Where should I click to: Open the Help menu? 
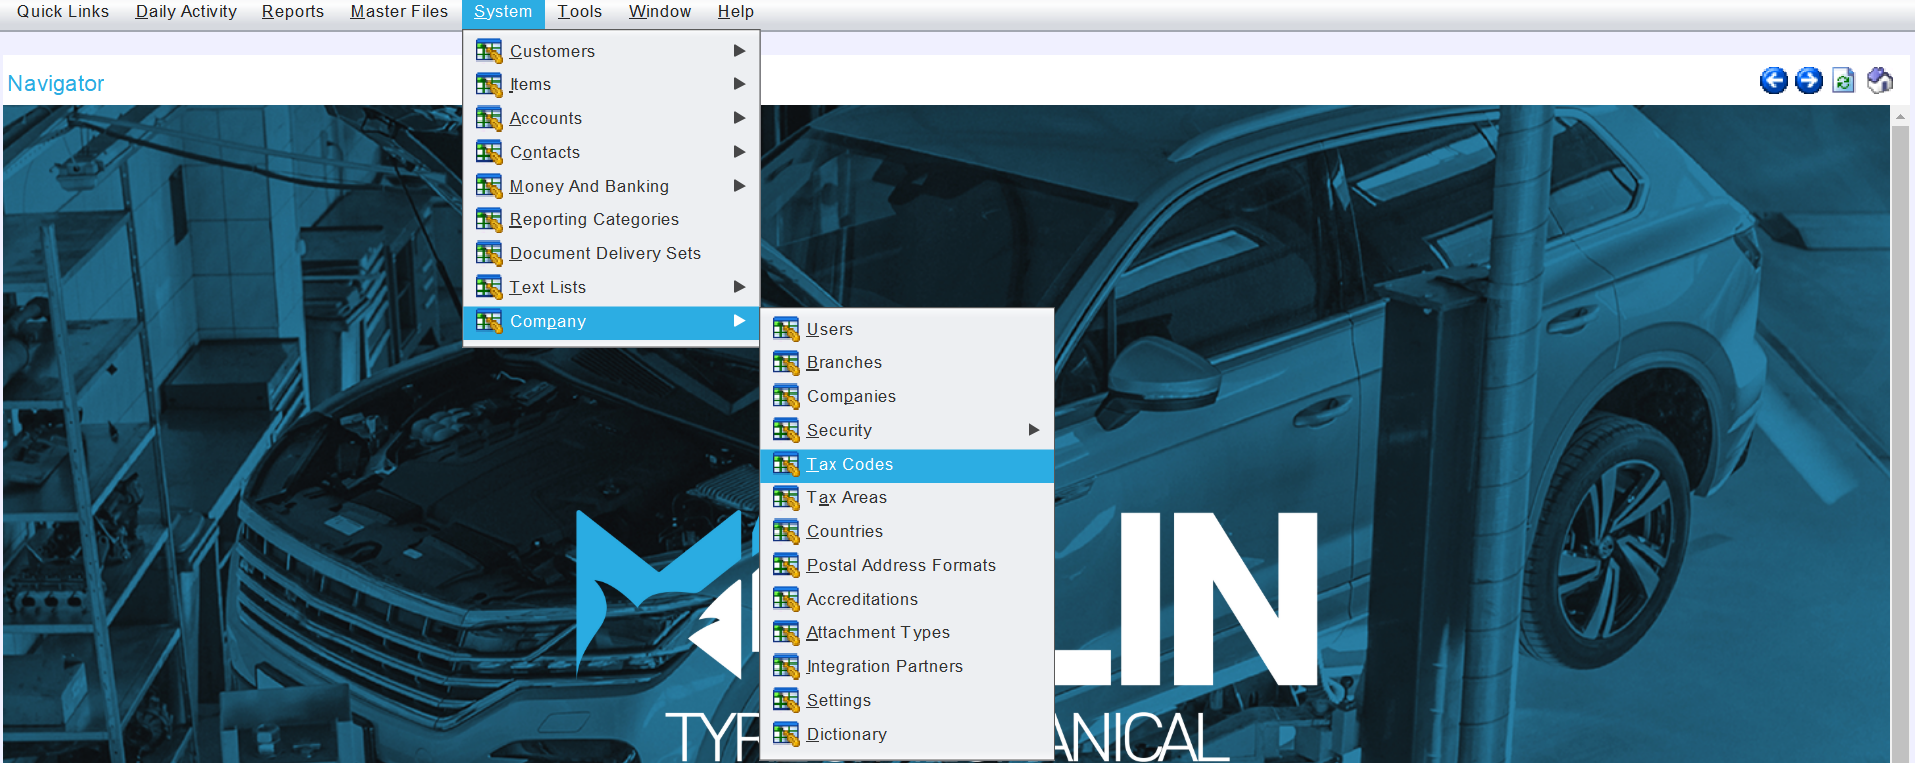pos(736,12)
